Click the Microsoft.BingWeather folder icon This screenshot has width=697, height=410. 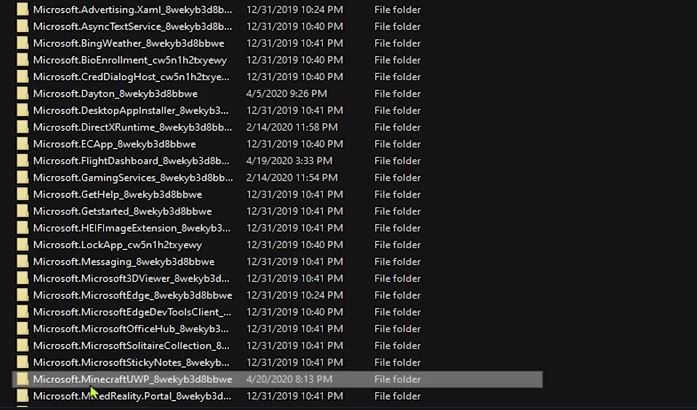[x=23, y=43]
